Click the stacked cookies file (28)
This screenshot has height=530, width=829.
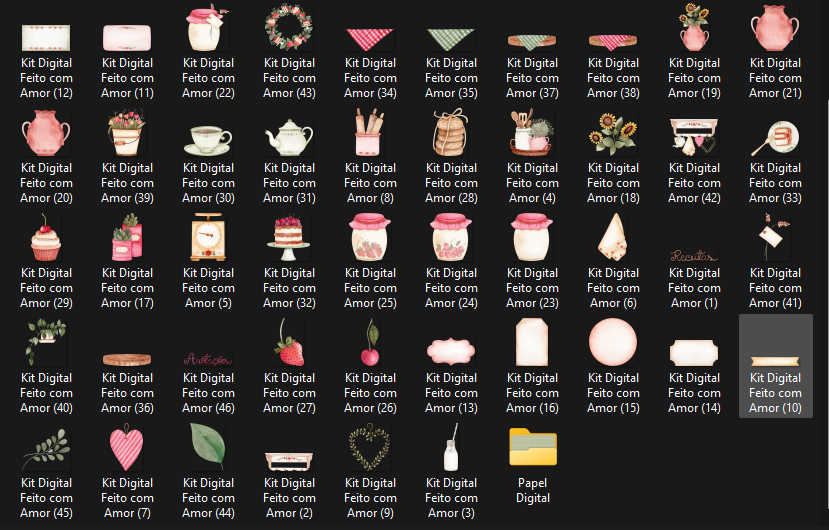point(451,157)
